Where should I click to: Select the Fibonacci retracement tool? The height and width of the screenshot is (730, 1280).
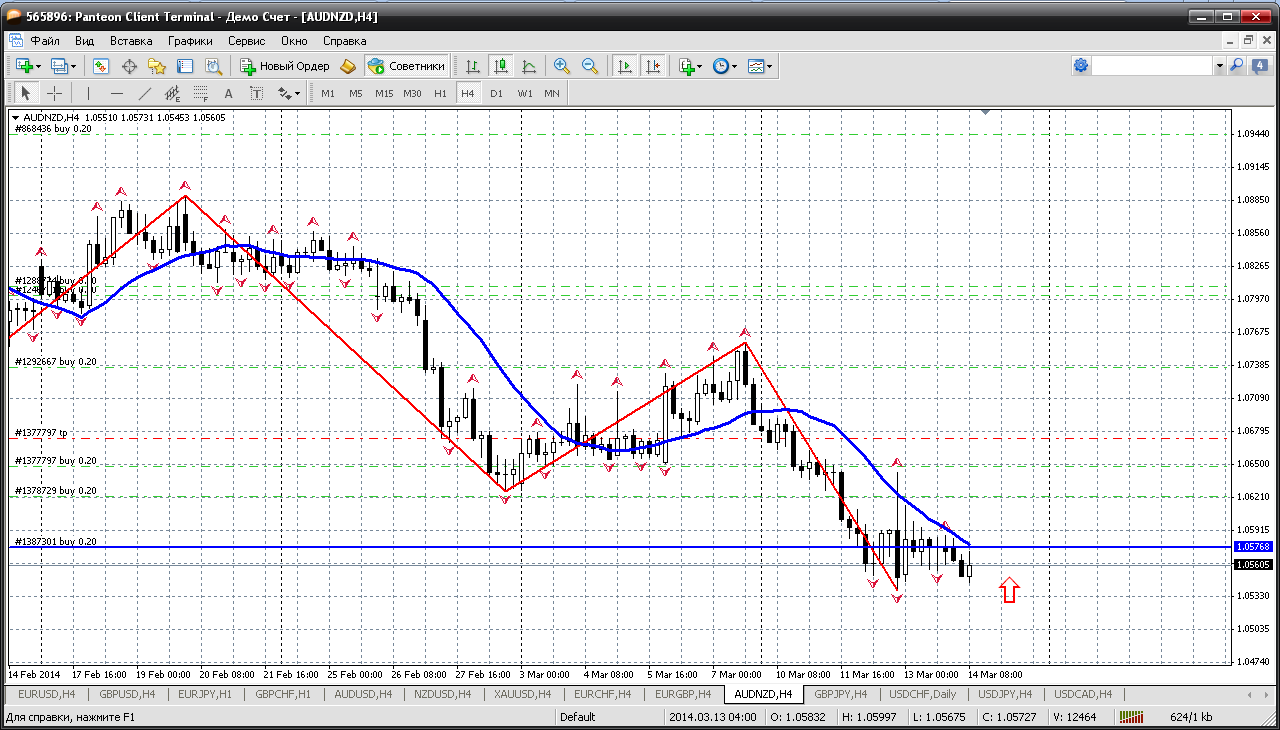[x=200, y=93]
